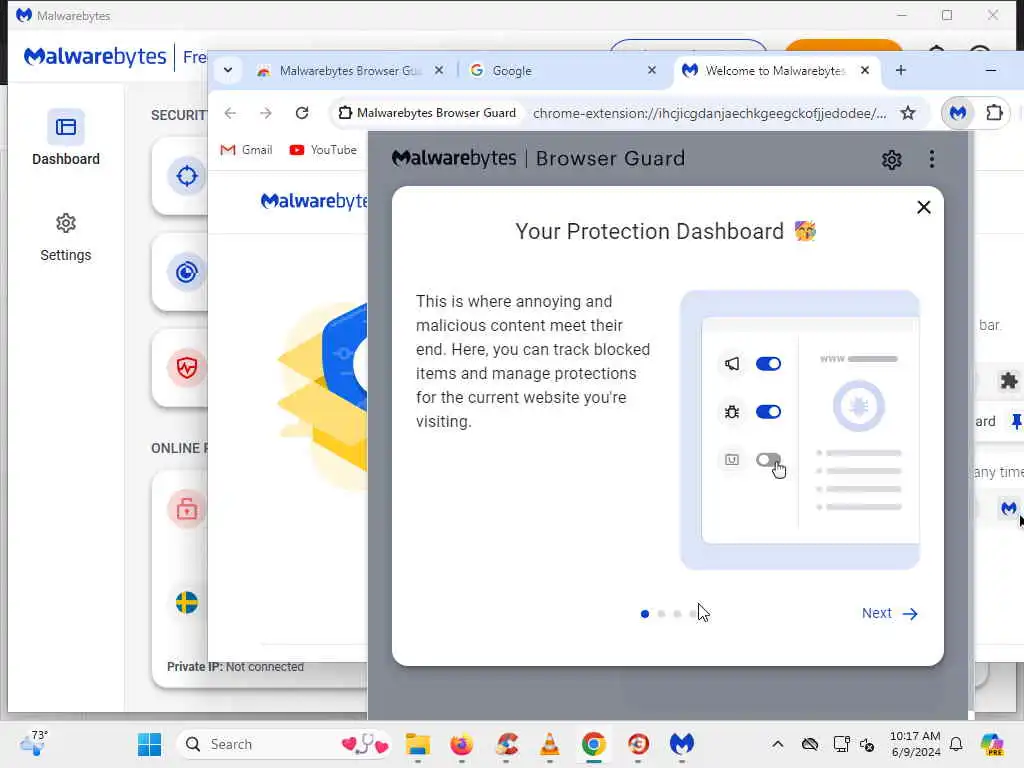Open Malwarebytes from taskbar
1024x768 pixels.
(682, 744)
